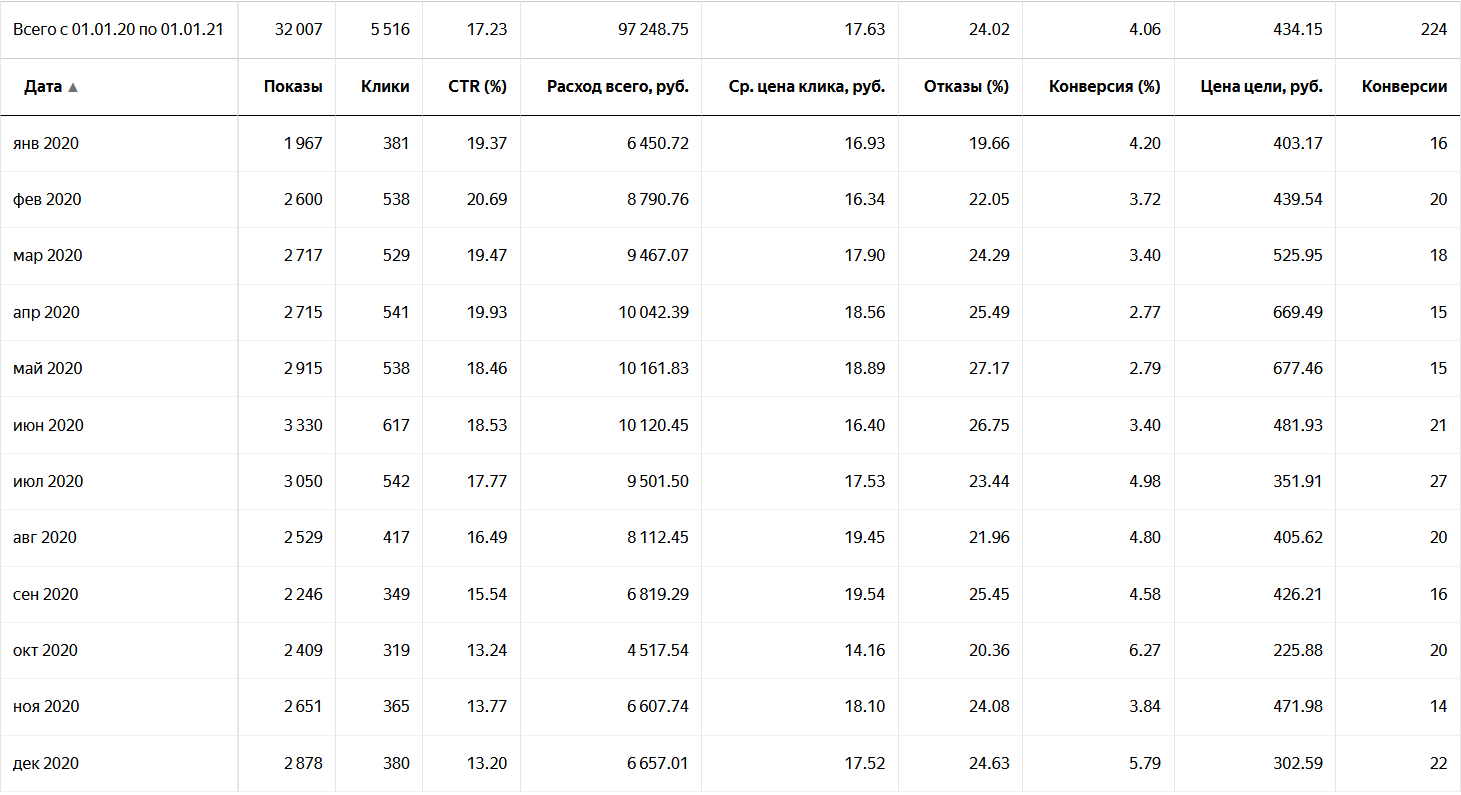
Task: Click total spend value 97 248.75
Action: [x=654, y=30]
